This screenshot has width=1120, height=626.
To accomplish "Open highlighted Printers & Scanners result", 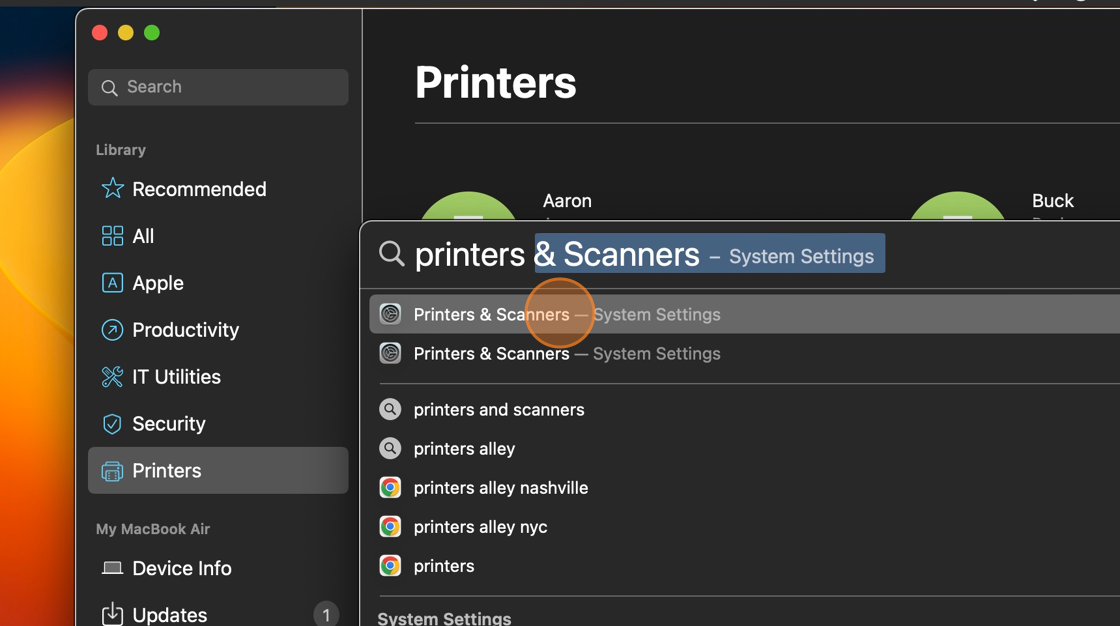I will pyautogui.click(x=744, y=314).
